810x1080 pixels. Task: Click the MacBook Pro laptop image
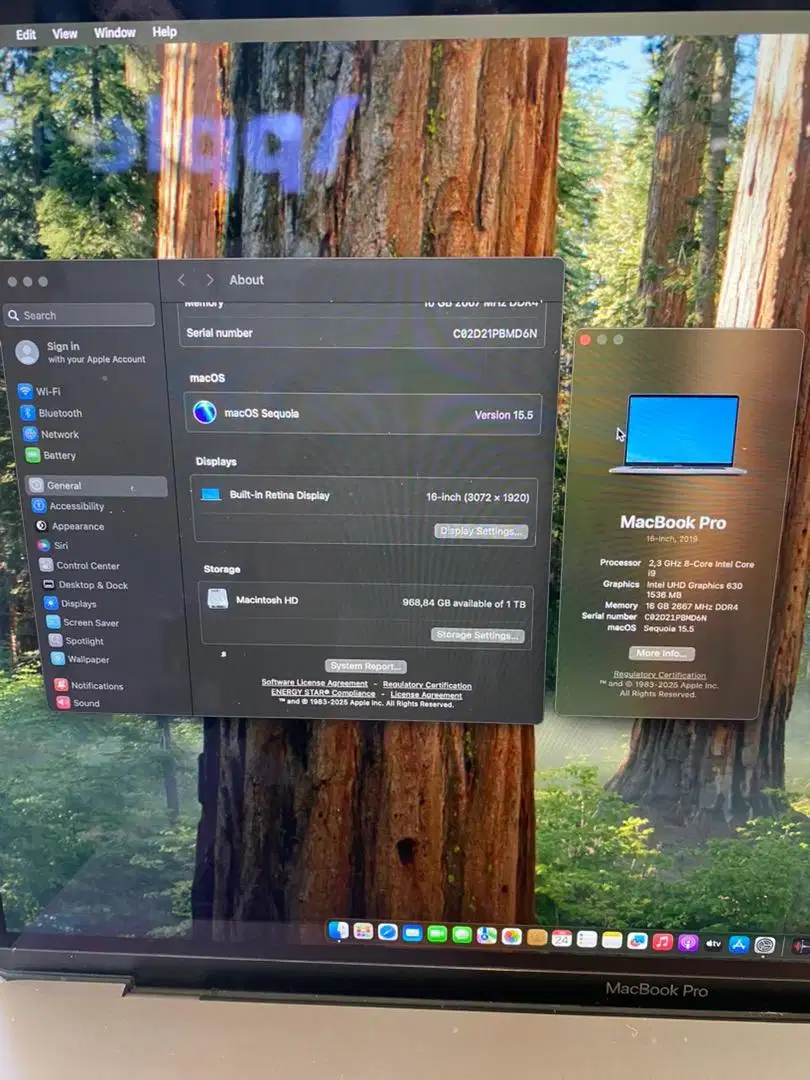coord(679,434)
